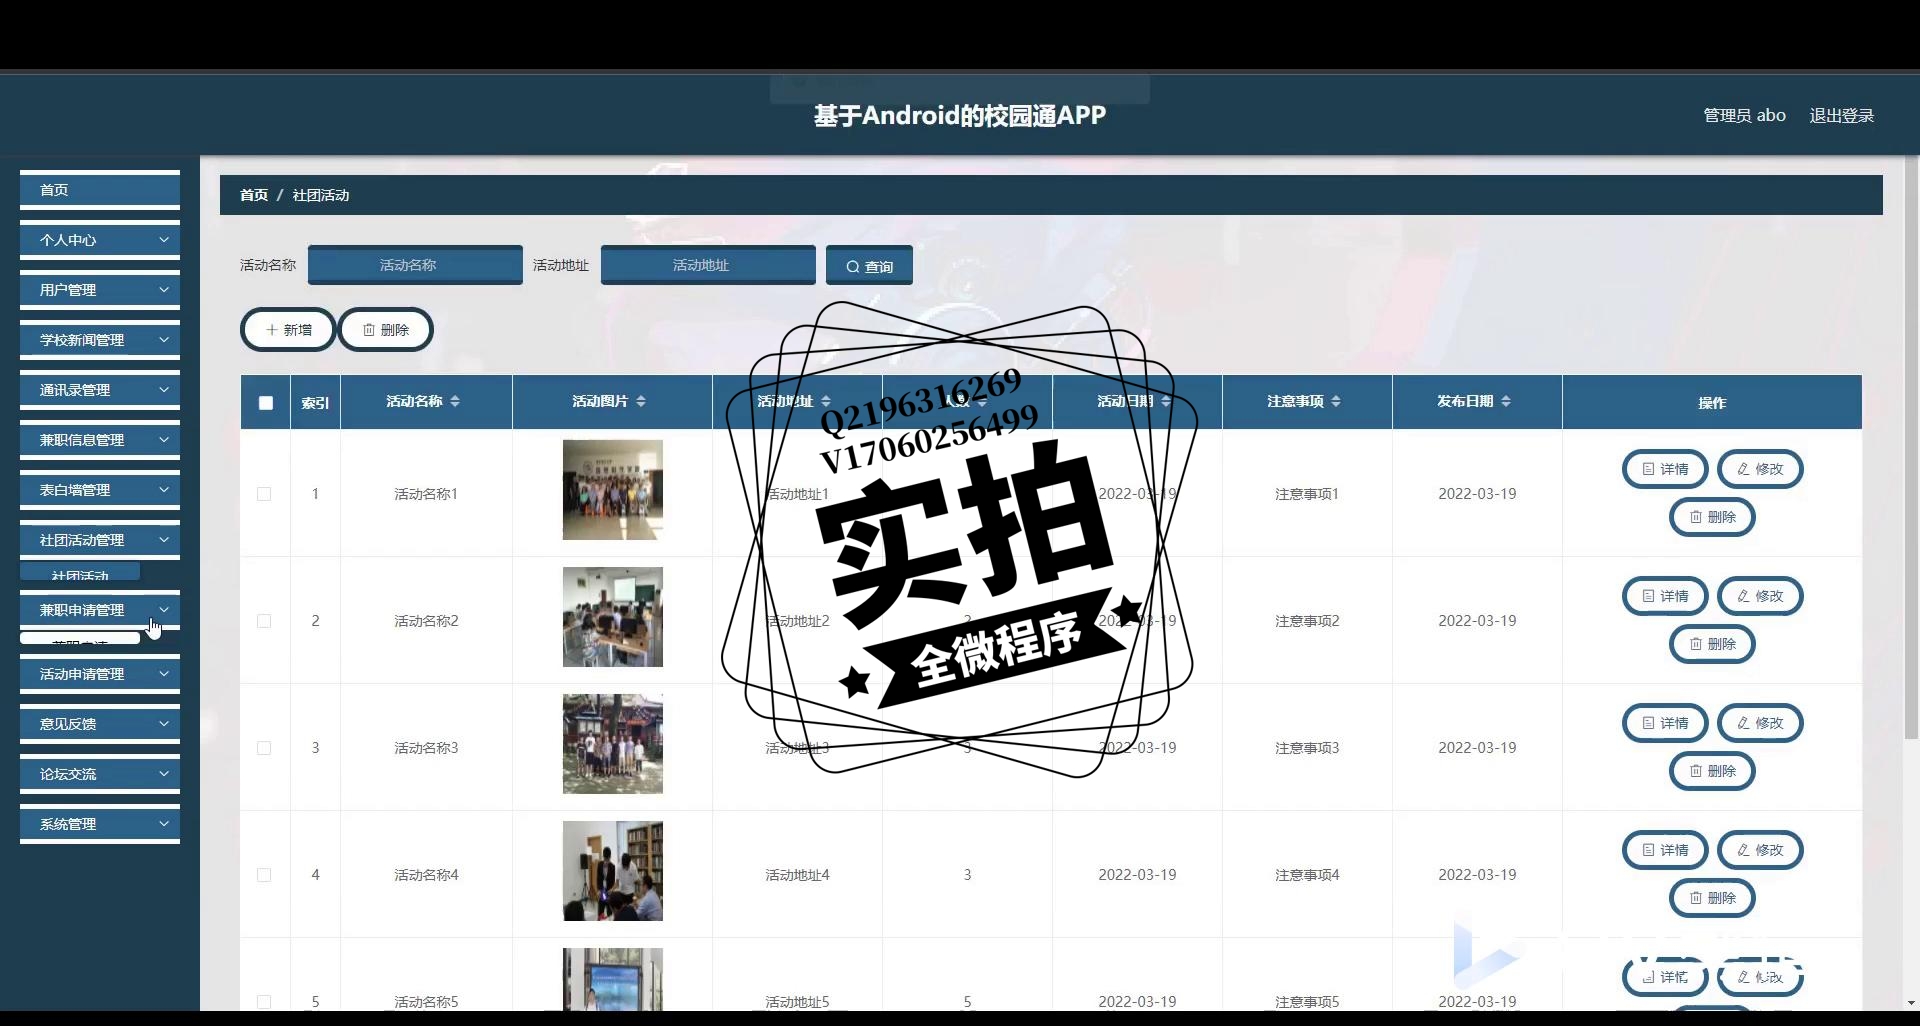
Task: Click 删除 for 活动名称1 row
Action: pos(1712,517)
